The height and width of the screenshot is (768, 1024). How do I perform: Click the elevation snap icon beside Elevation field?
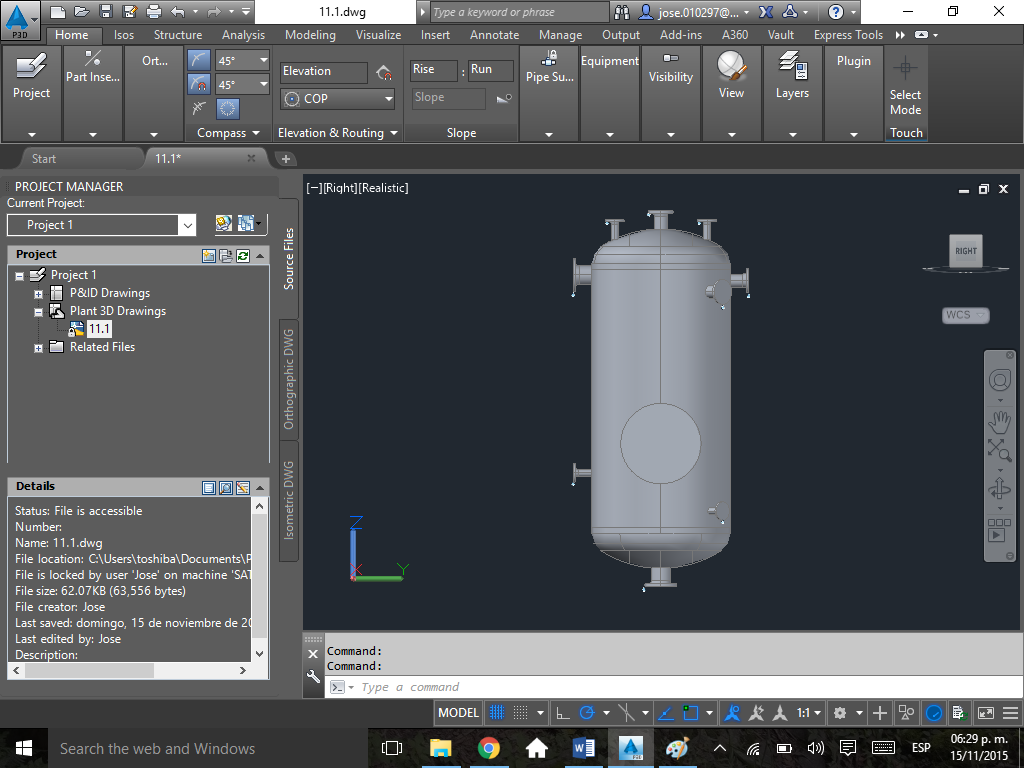pos(385,72)
